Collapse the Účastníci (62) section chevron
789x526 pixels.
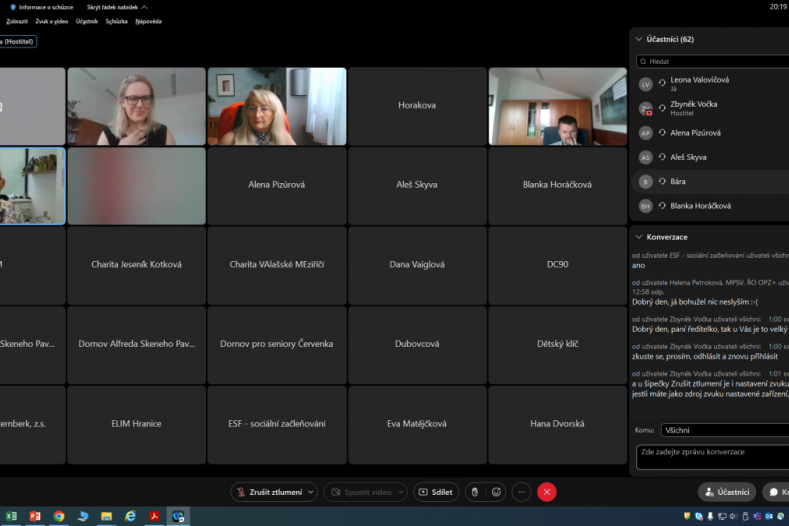pos(639,39)
